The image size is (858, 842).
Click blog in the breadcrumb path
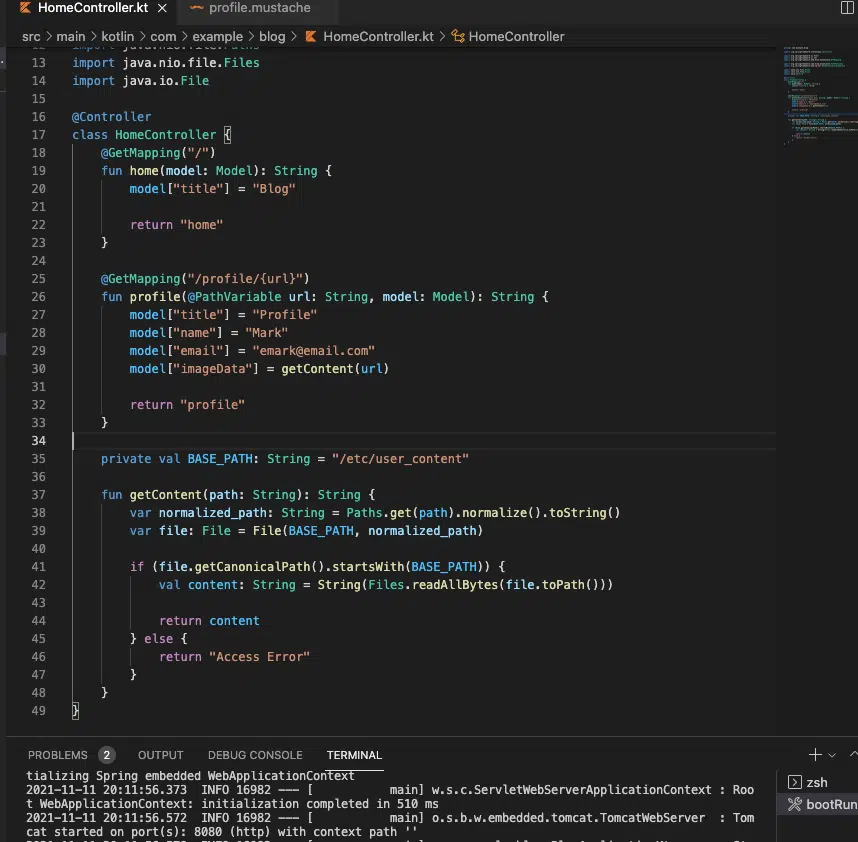[x=271, y=36]
